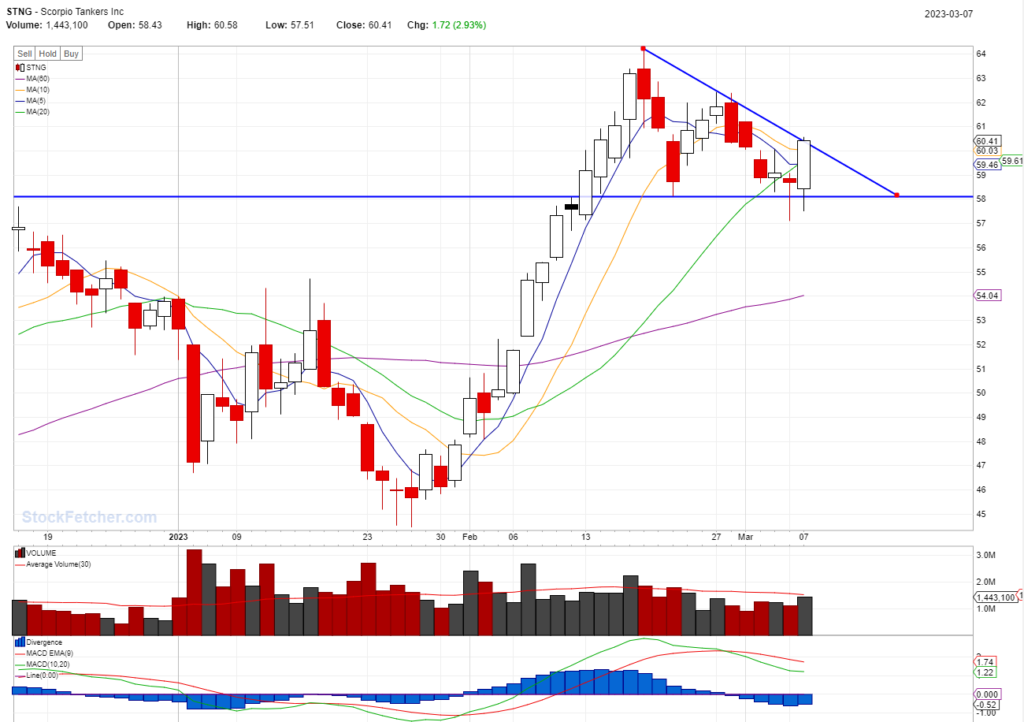Click the 59.46 MA(5) price flag
The height and width of the screenshot is (722, 1024).
pos(987,165)
